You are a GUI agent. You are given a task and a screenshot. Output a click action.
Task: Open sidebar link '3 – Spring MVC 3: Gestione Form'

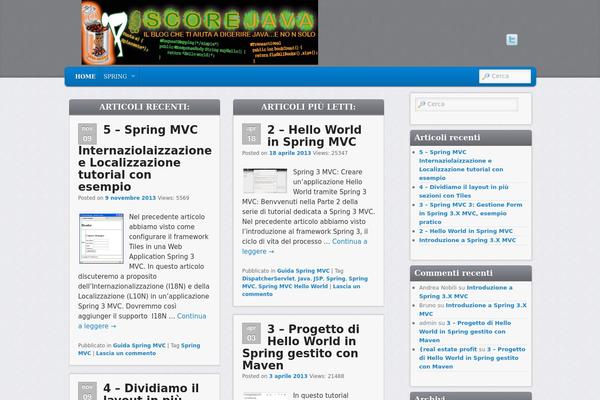[471, 213]
